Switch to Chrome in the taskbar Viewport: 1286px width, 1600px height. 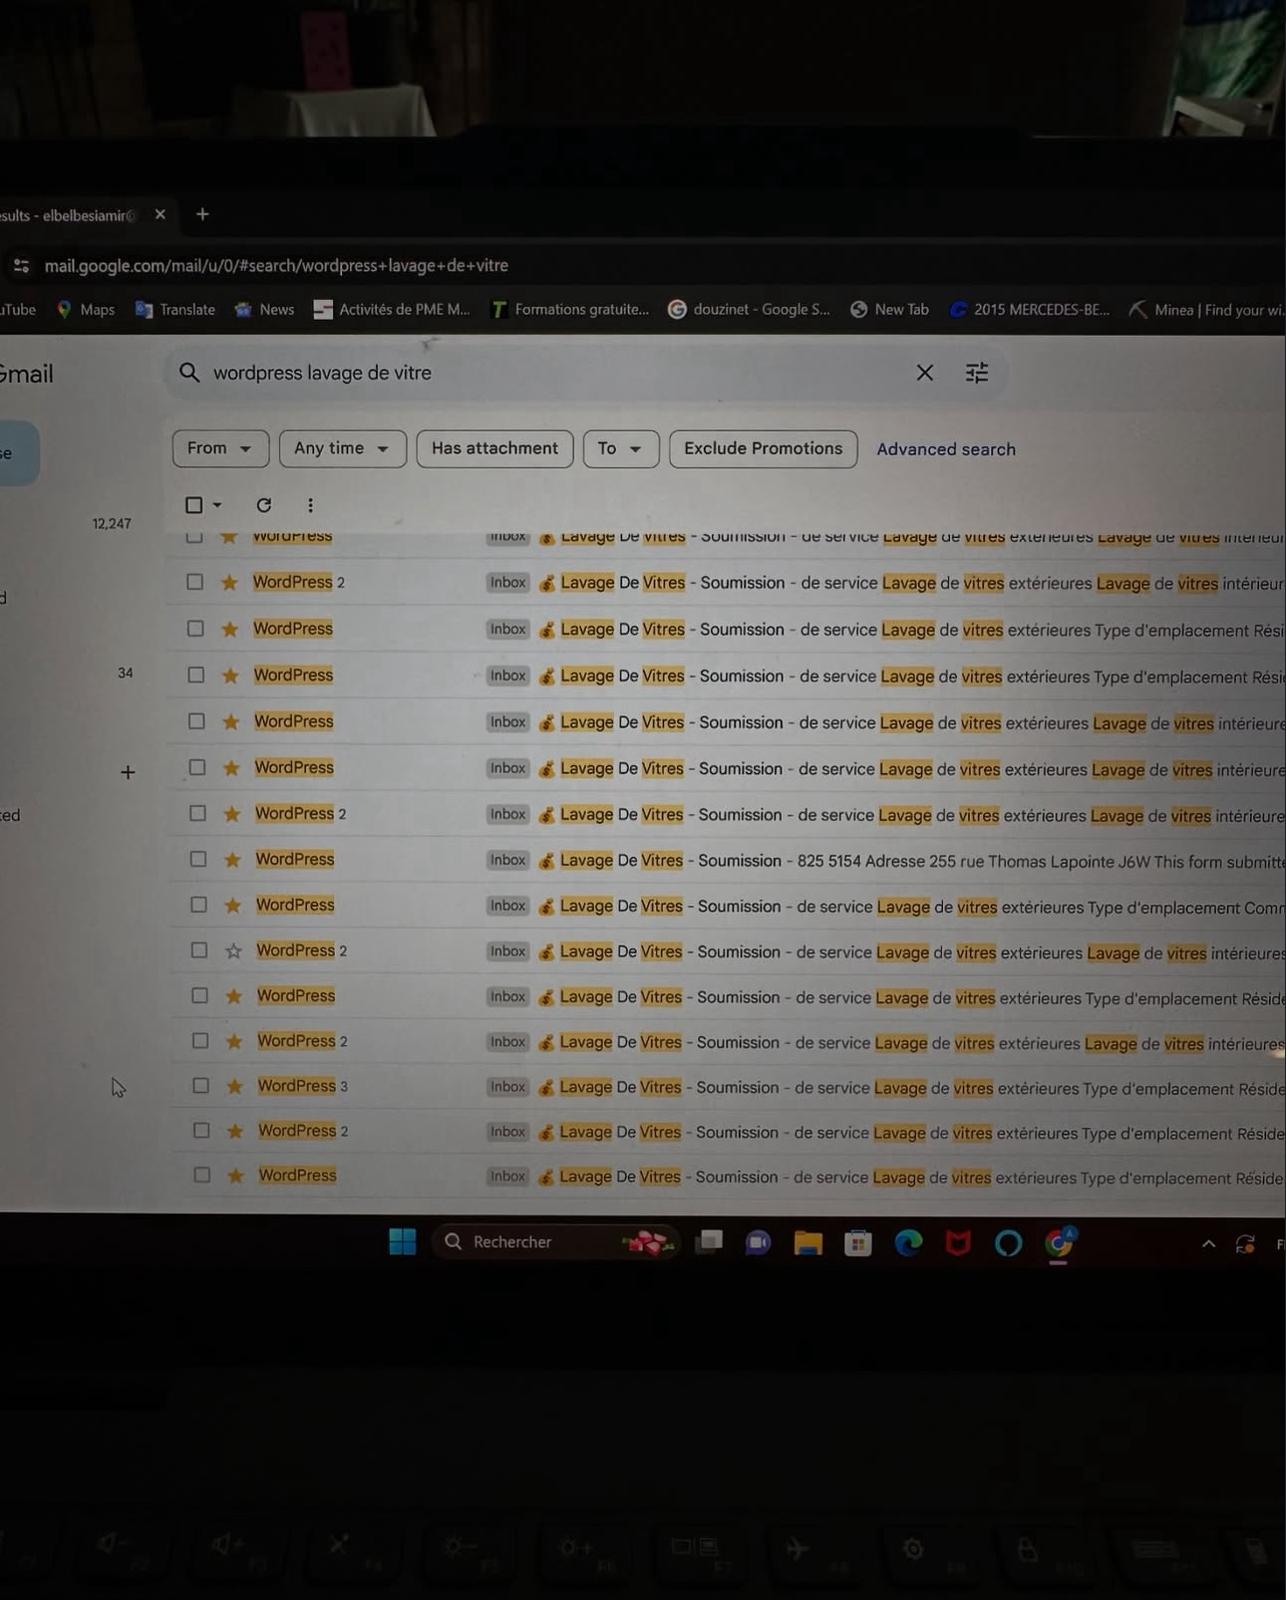pyautogui.click(x=1059, y=1242)
